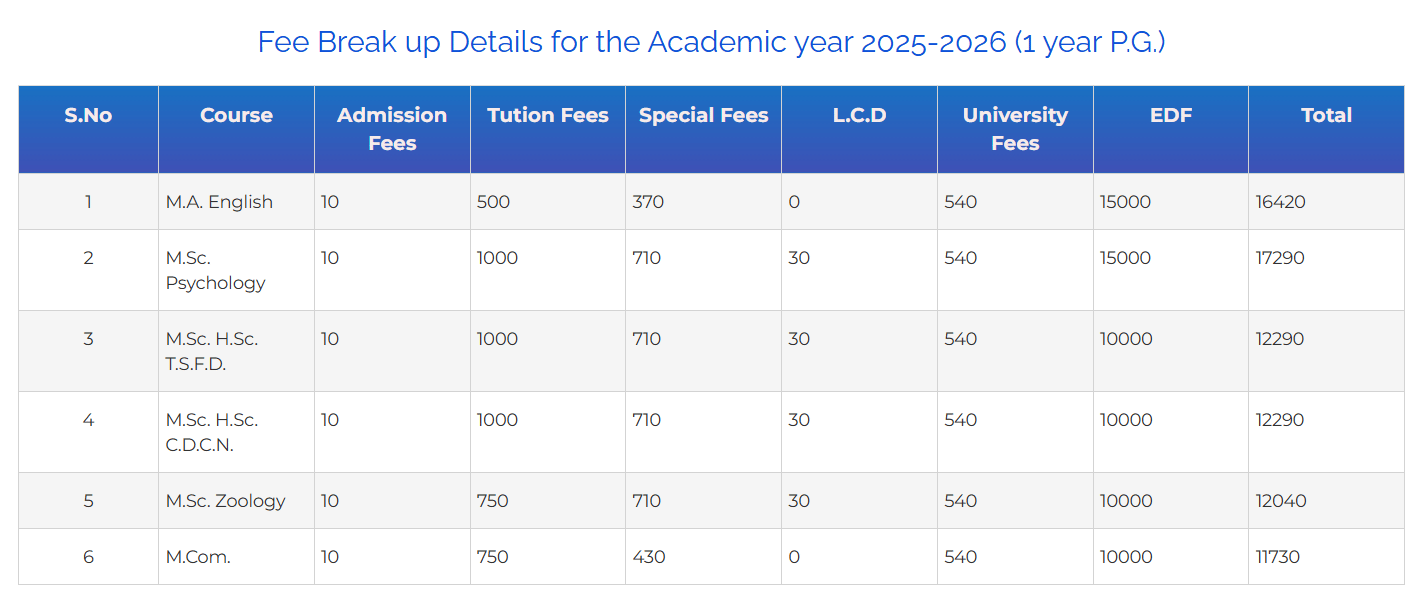Image resolution: width=1424 pixels, height=605 pixels.
Task: Select the Admission Fees column header
Action: pyautogui.click(x=392, y=129)
